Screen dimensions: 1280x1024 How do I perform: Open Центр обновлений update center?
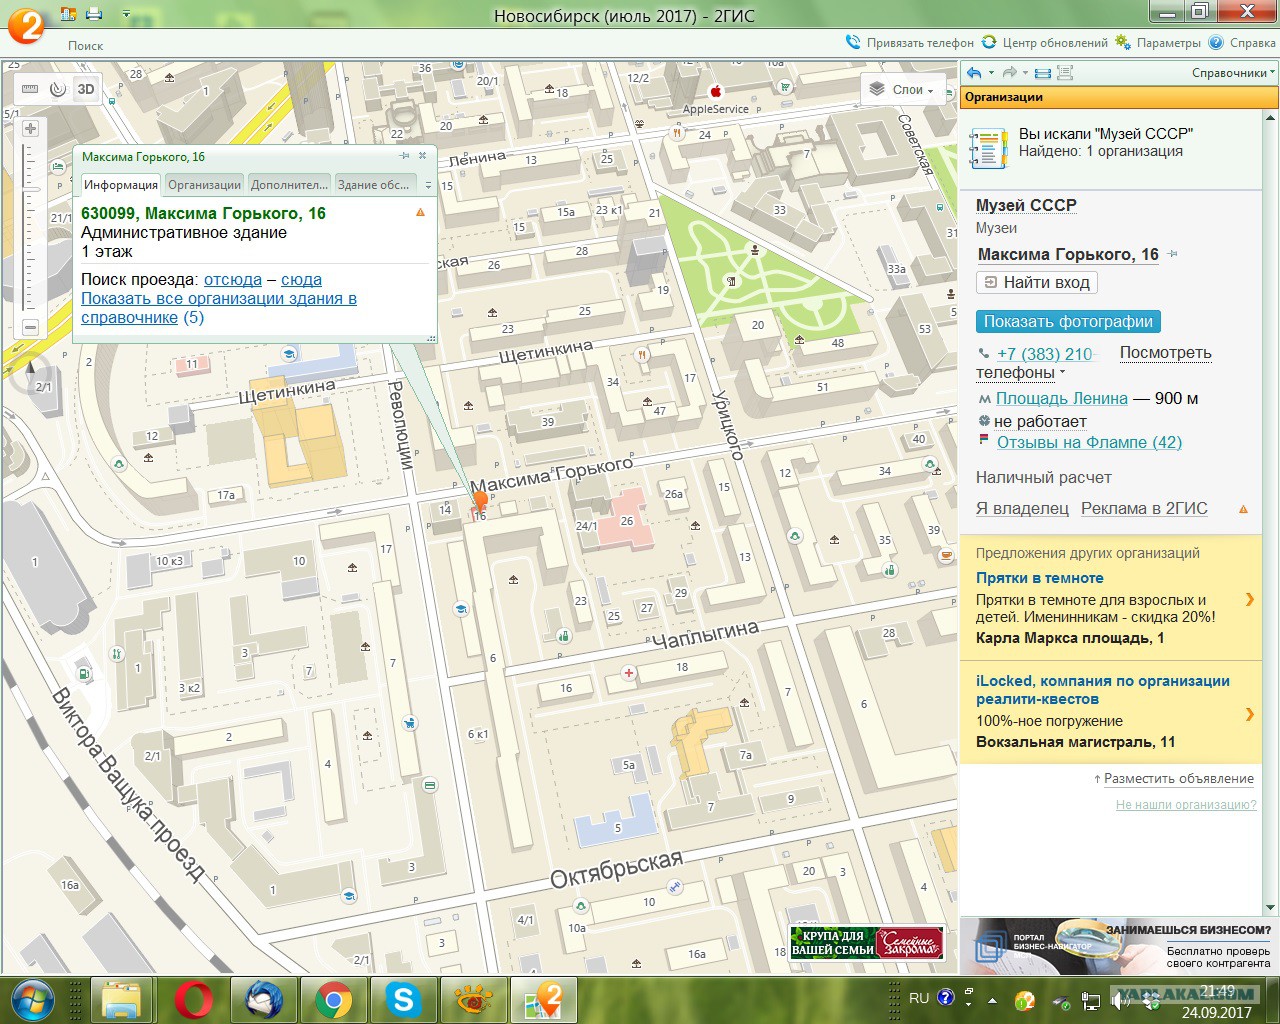pyautogui.click(x=1045, y=43)
